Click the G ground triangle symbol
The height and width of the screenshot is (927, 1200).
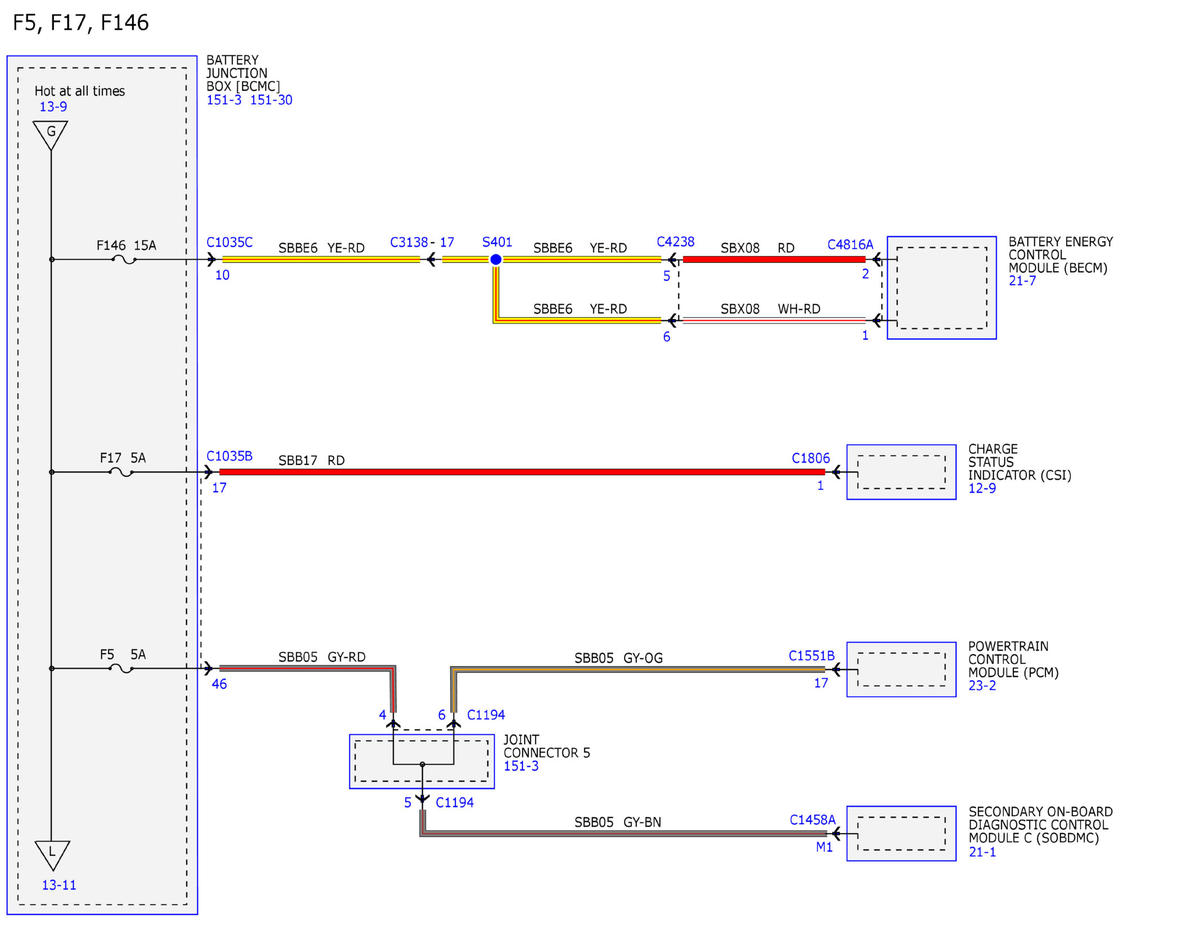(51, 134)
